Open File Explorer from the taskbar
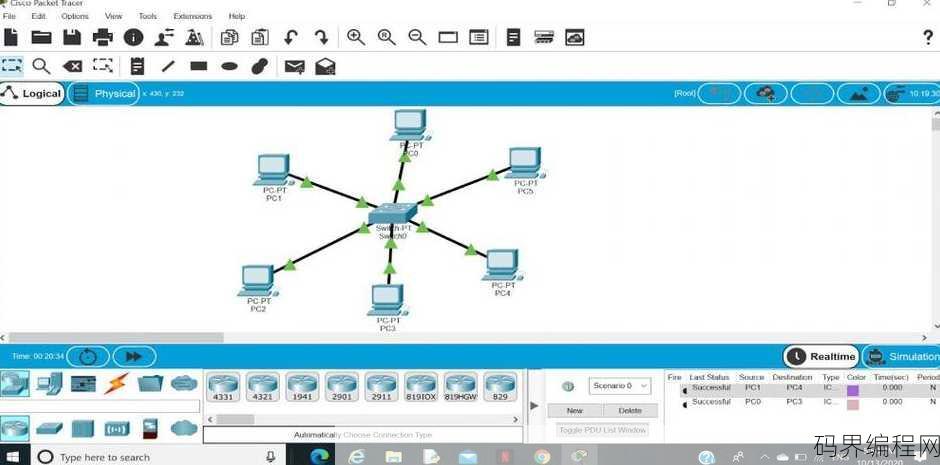The height and width of the screenshot is (465, 940). (x=394, y=457)
